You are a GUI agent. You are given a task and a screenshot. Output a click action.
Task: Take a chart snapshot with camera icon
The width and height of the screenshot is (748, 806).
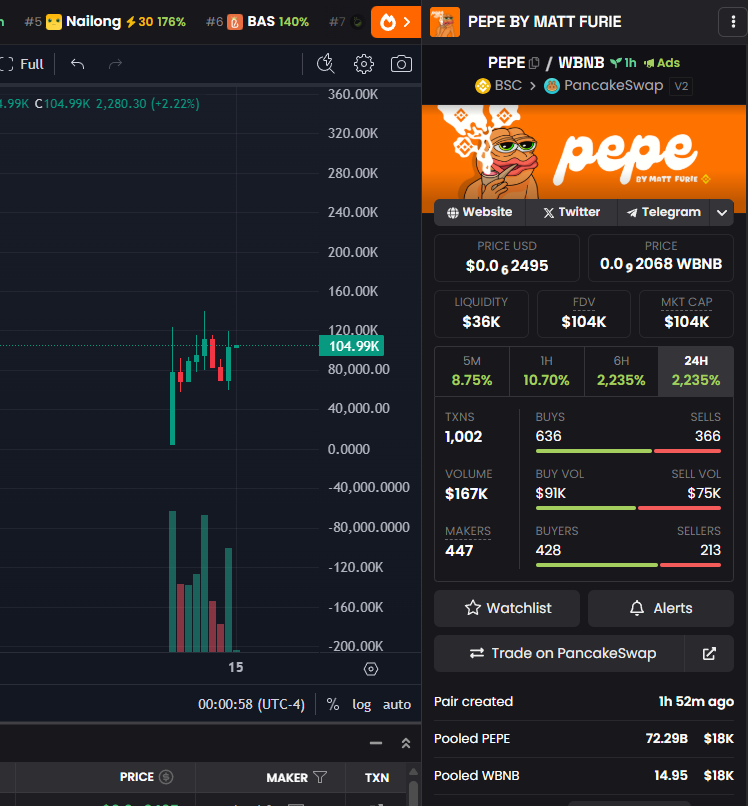coord(401,64)
